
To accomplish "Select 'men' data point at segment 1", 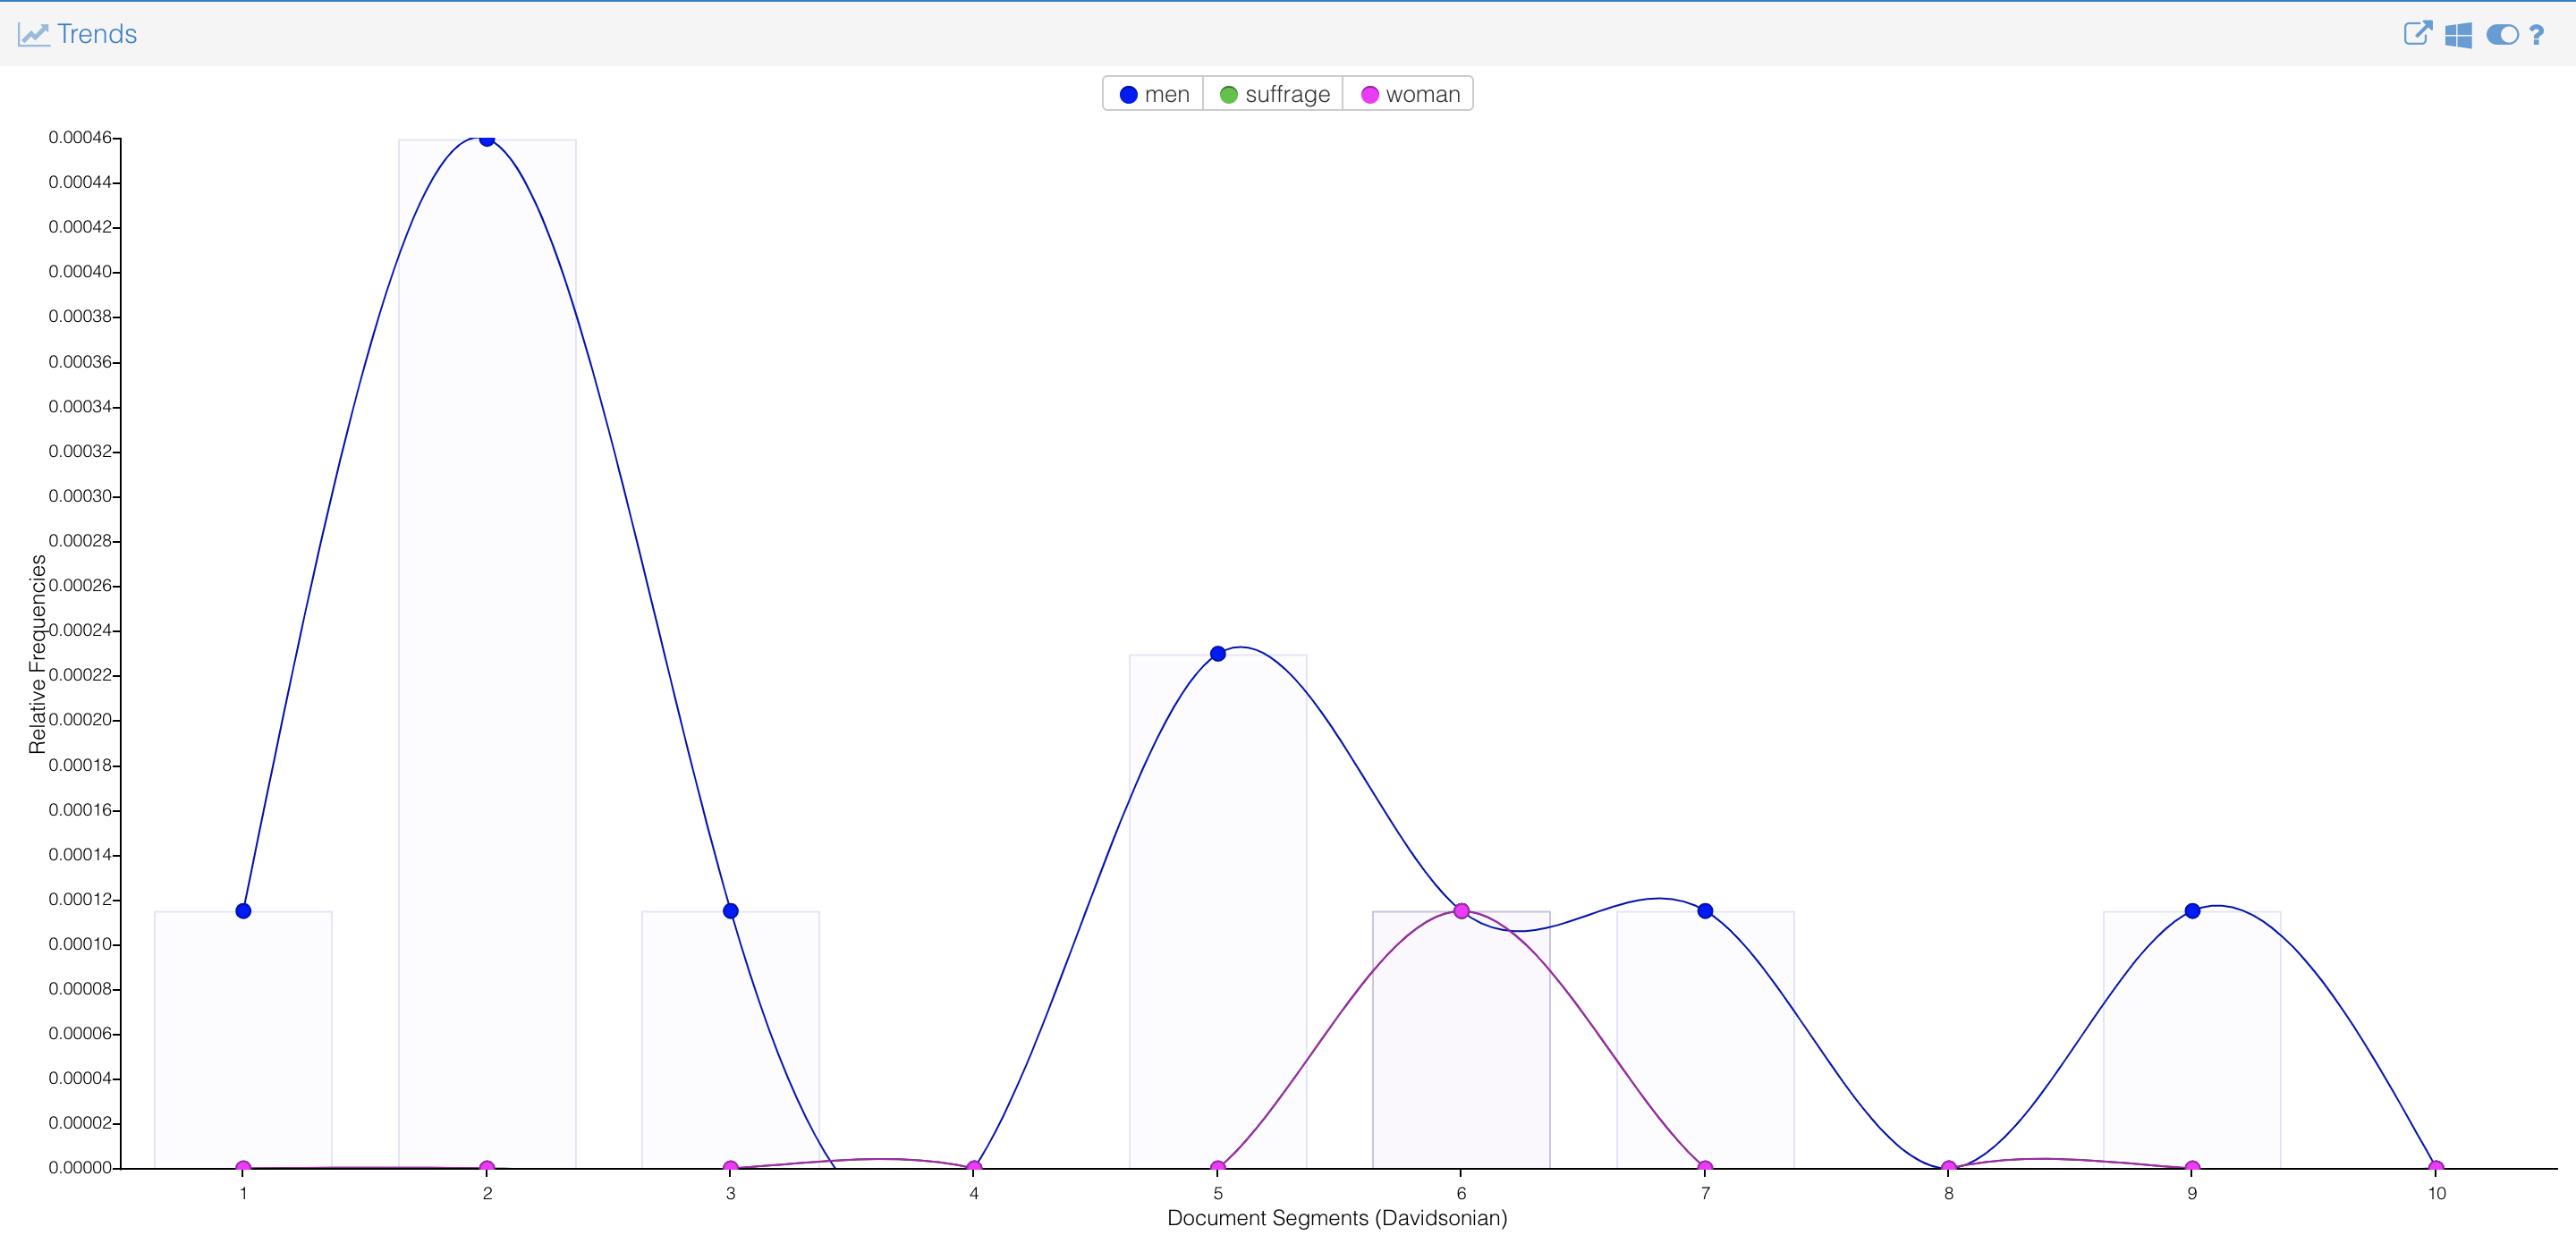I will tap(243, 911).
